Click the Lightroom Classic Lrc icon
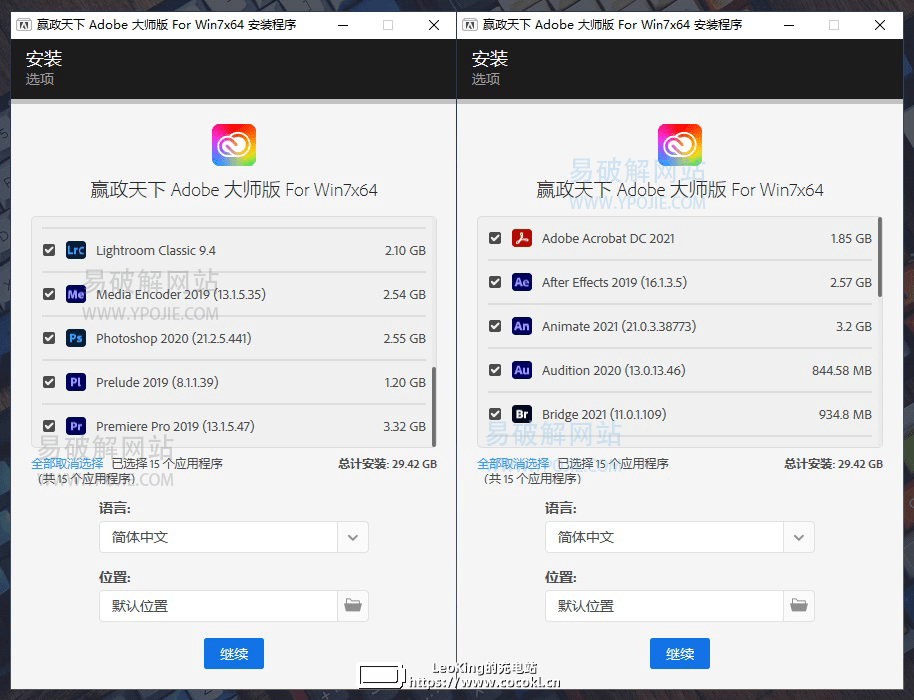 [x=76, y=250]
